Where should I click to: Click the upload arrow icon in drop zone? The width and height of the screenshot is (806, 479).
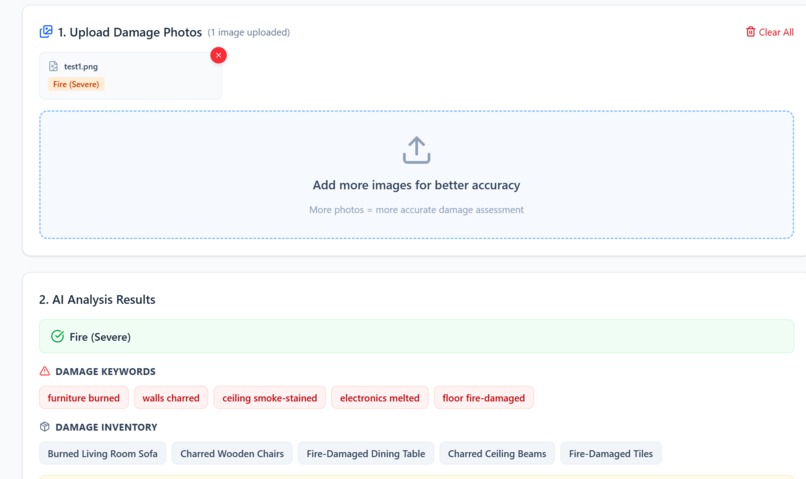point(416,150)
